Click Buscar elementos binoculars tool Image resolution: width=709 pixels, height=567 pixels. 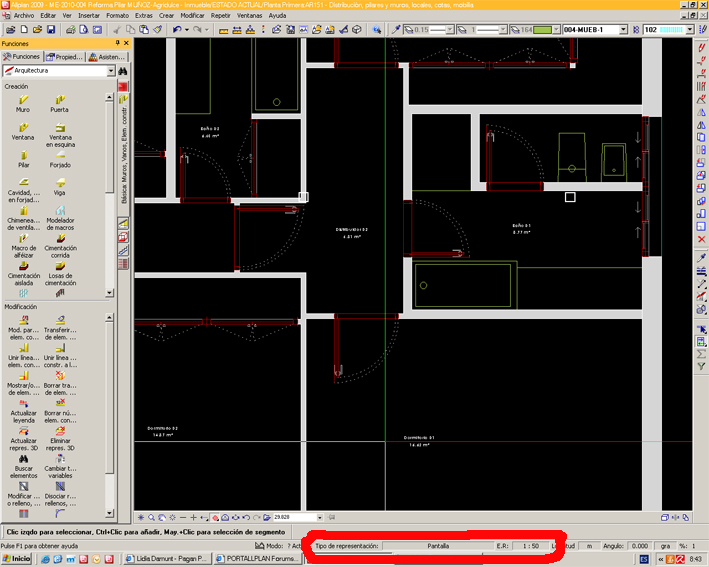tap(24, 466)
